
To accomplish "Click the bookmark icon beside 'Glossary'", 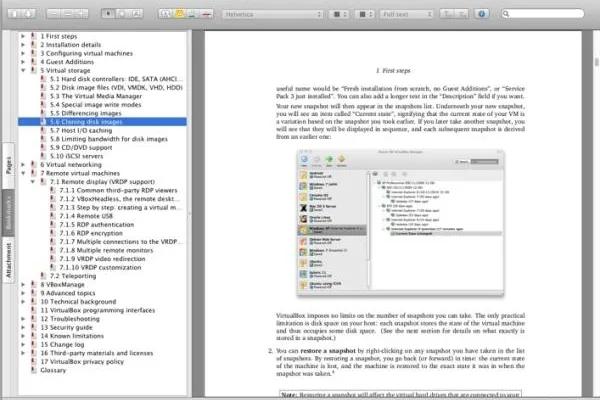I will (34, 370).
